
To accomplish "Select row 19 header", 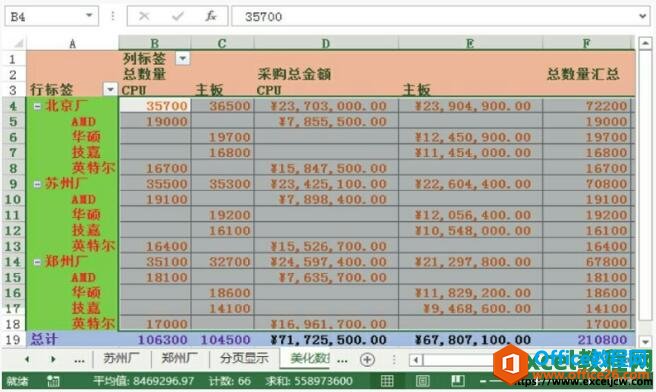I will pos(13,339).
